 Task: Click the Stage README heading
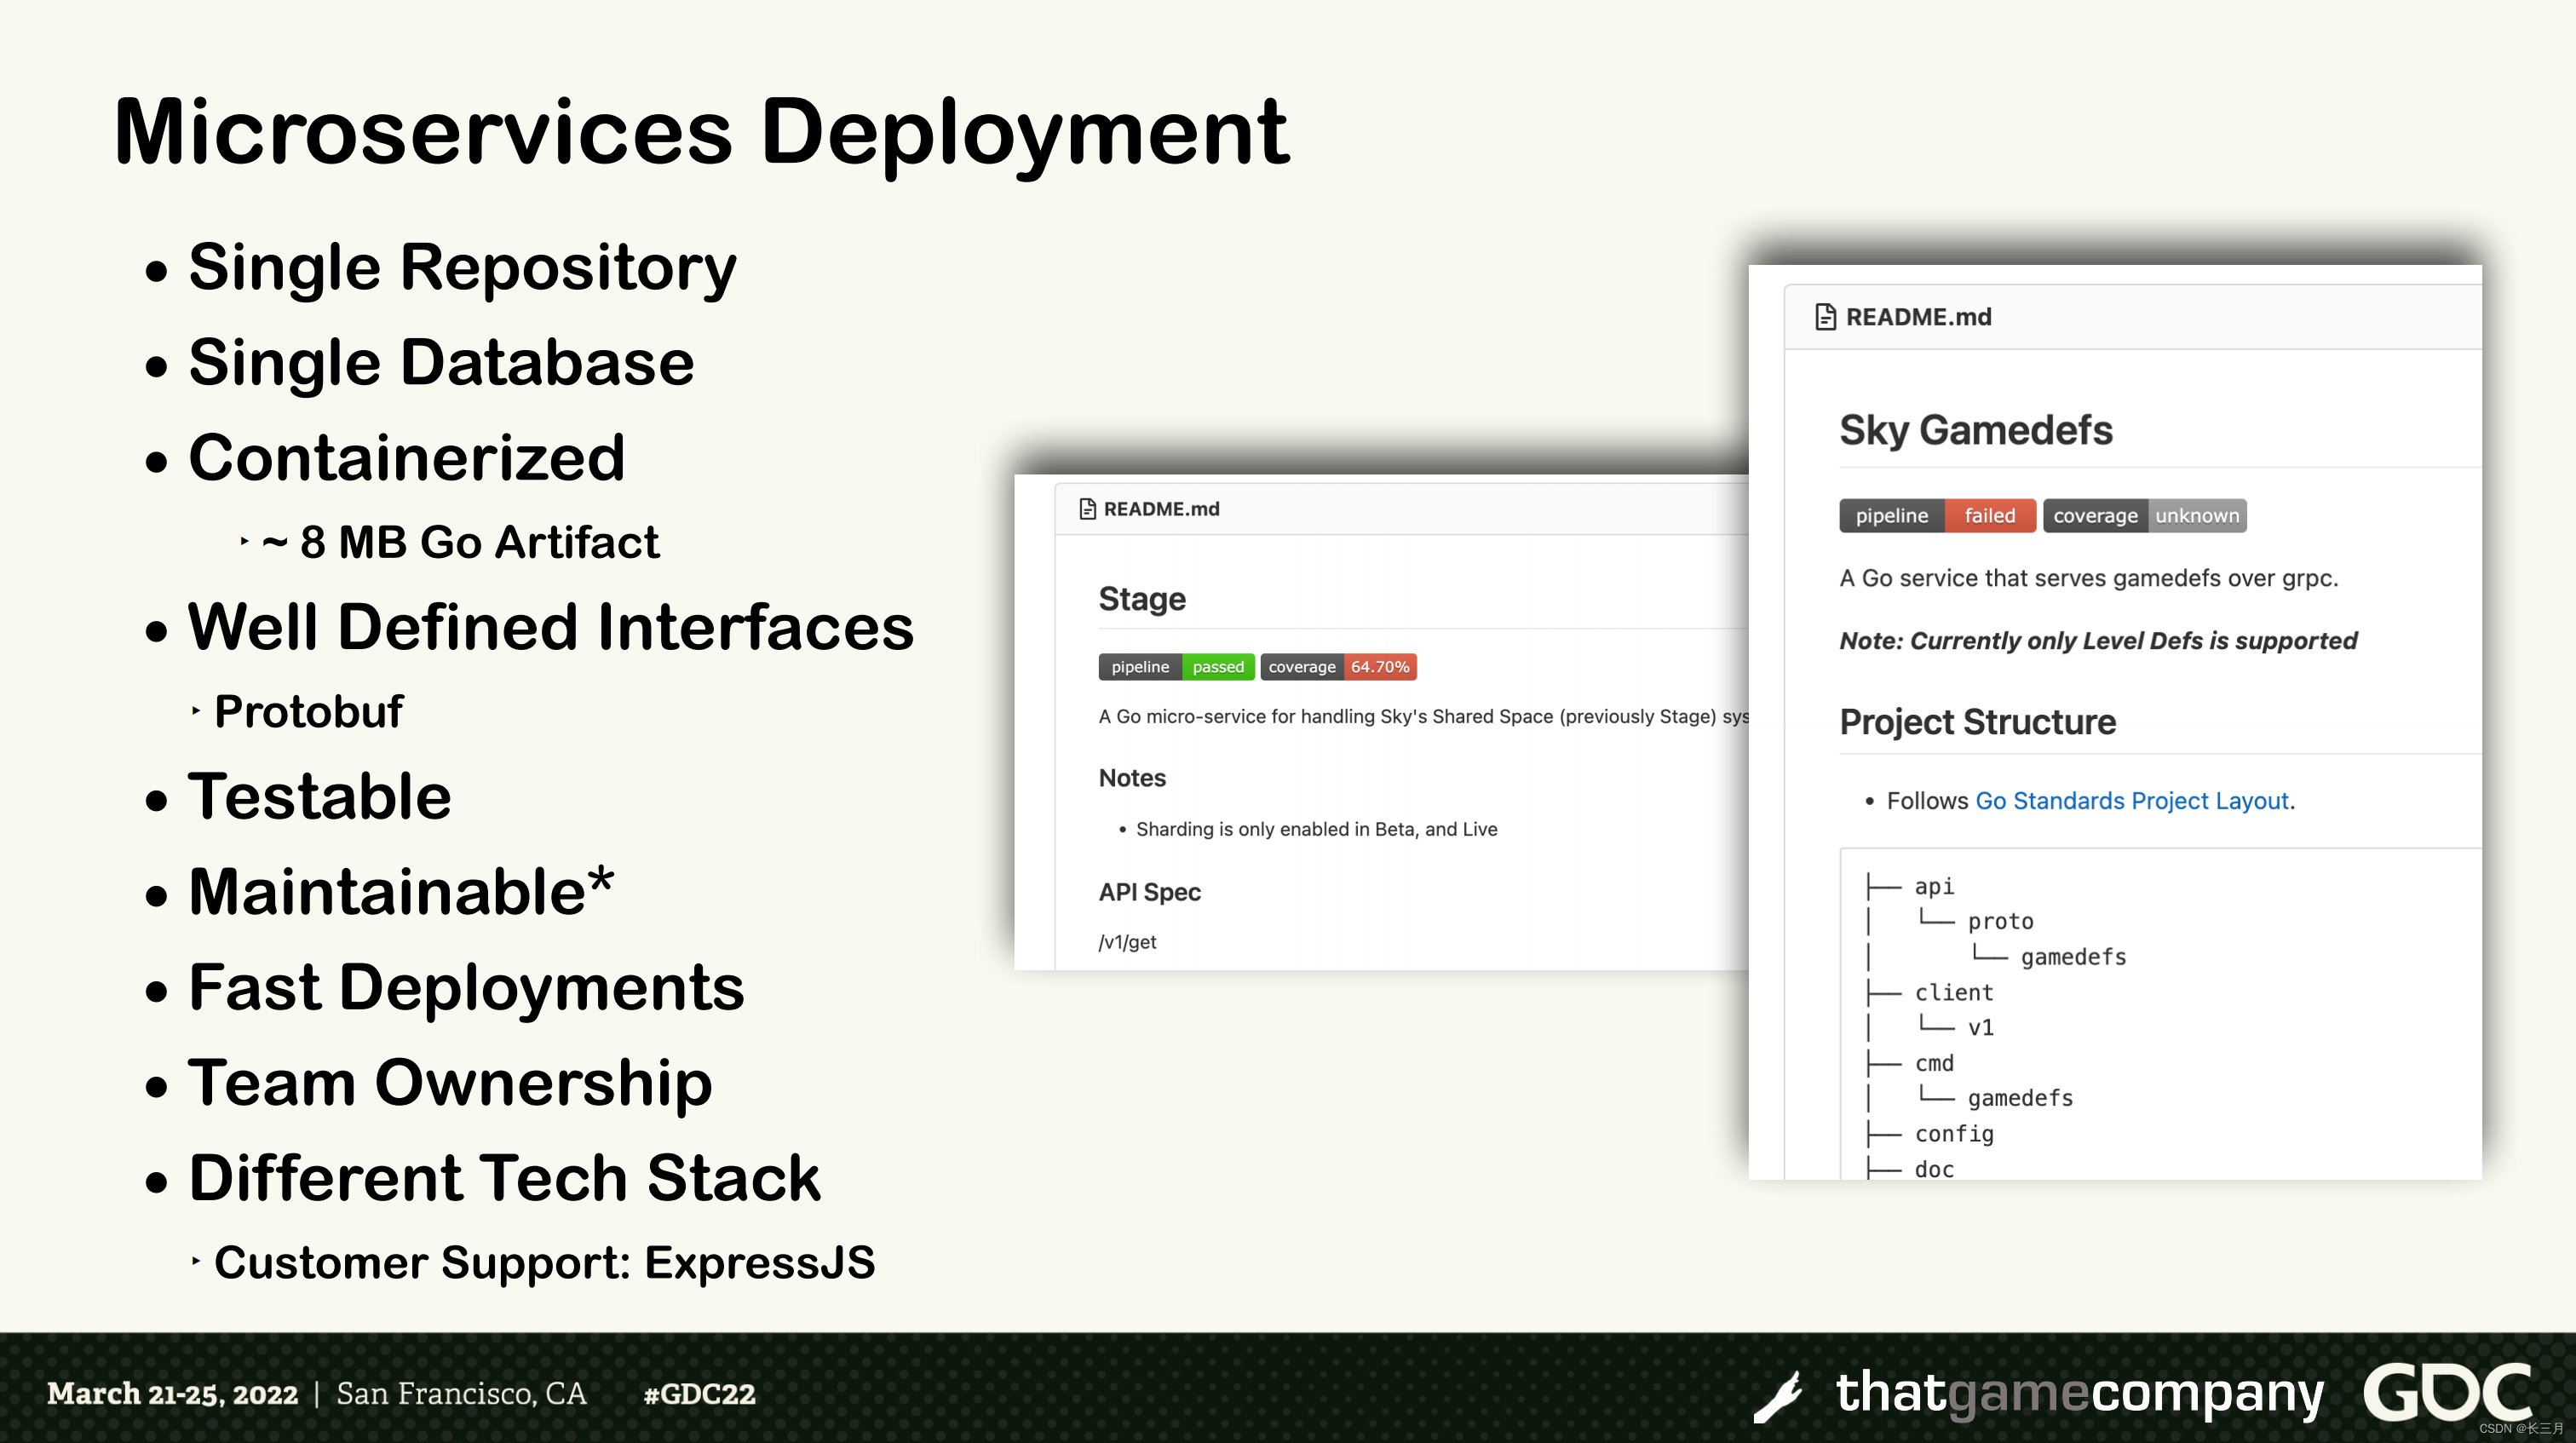pyautogui.click(x=1142, y=599)
